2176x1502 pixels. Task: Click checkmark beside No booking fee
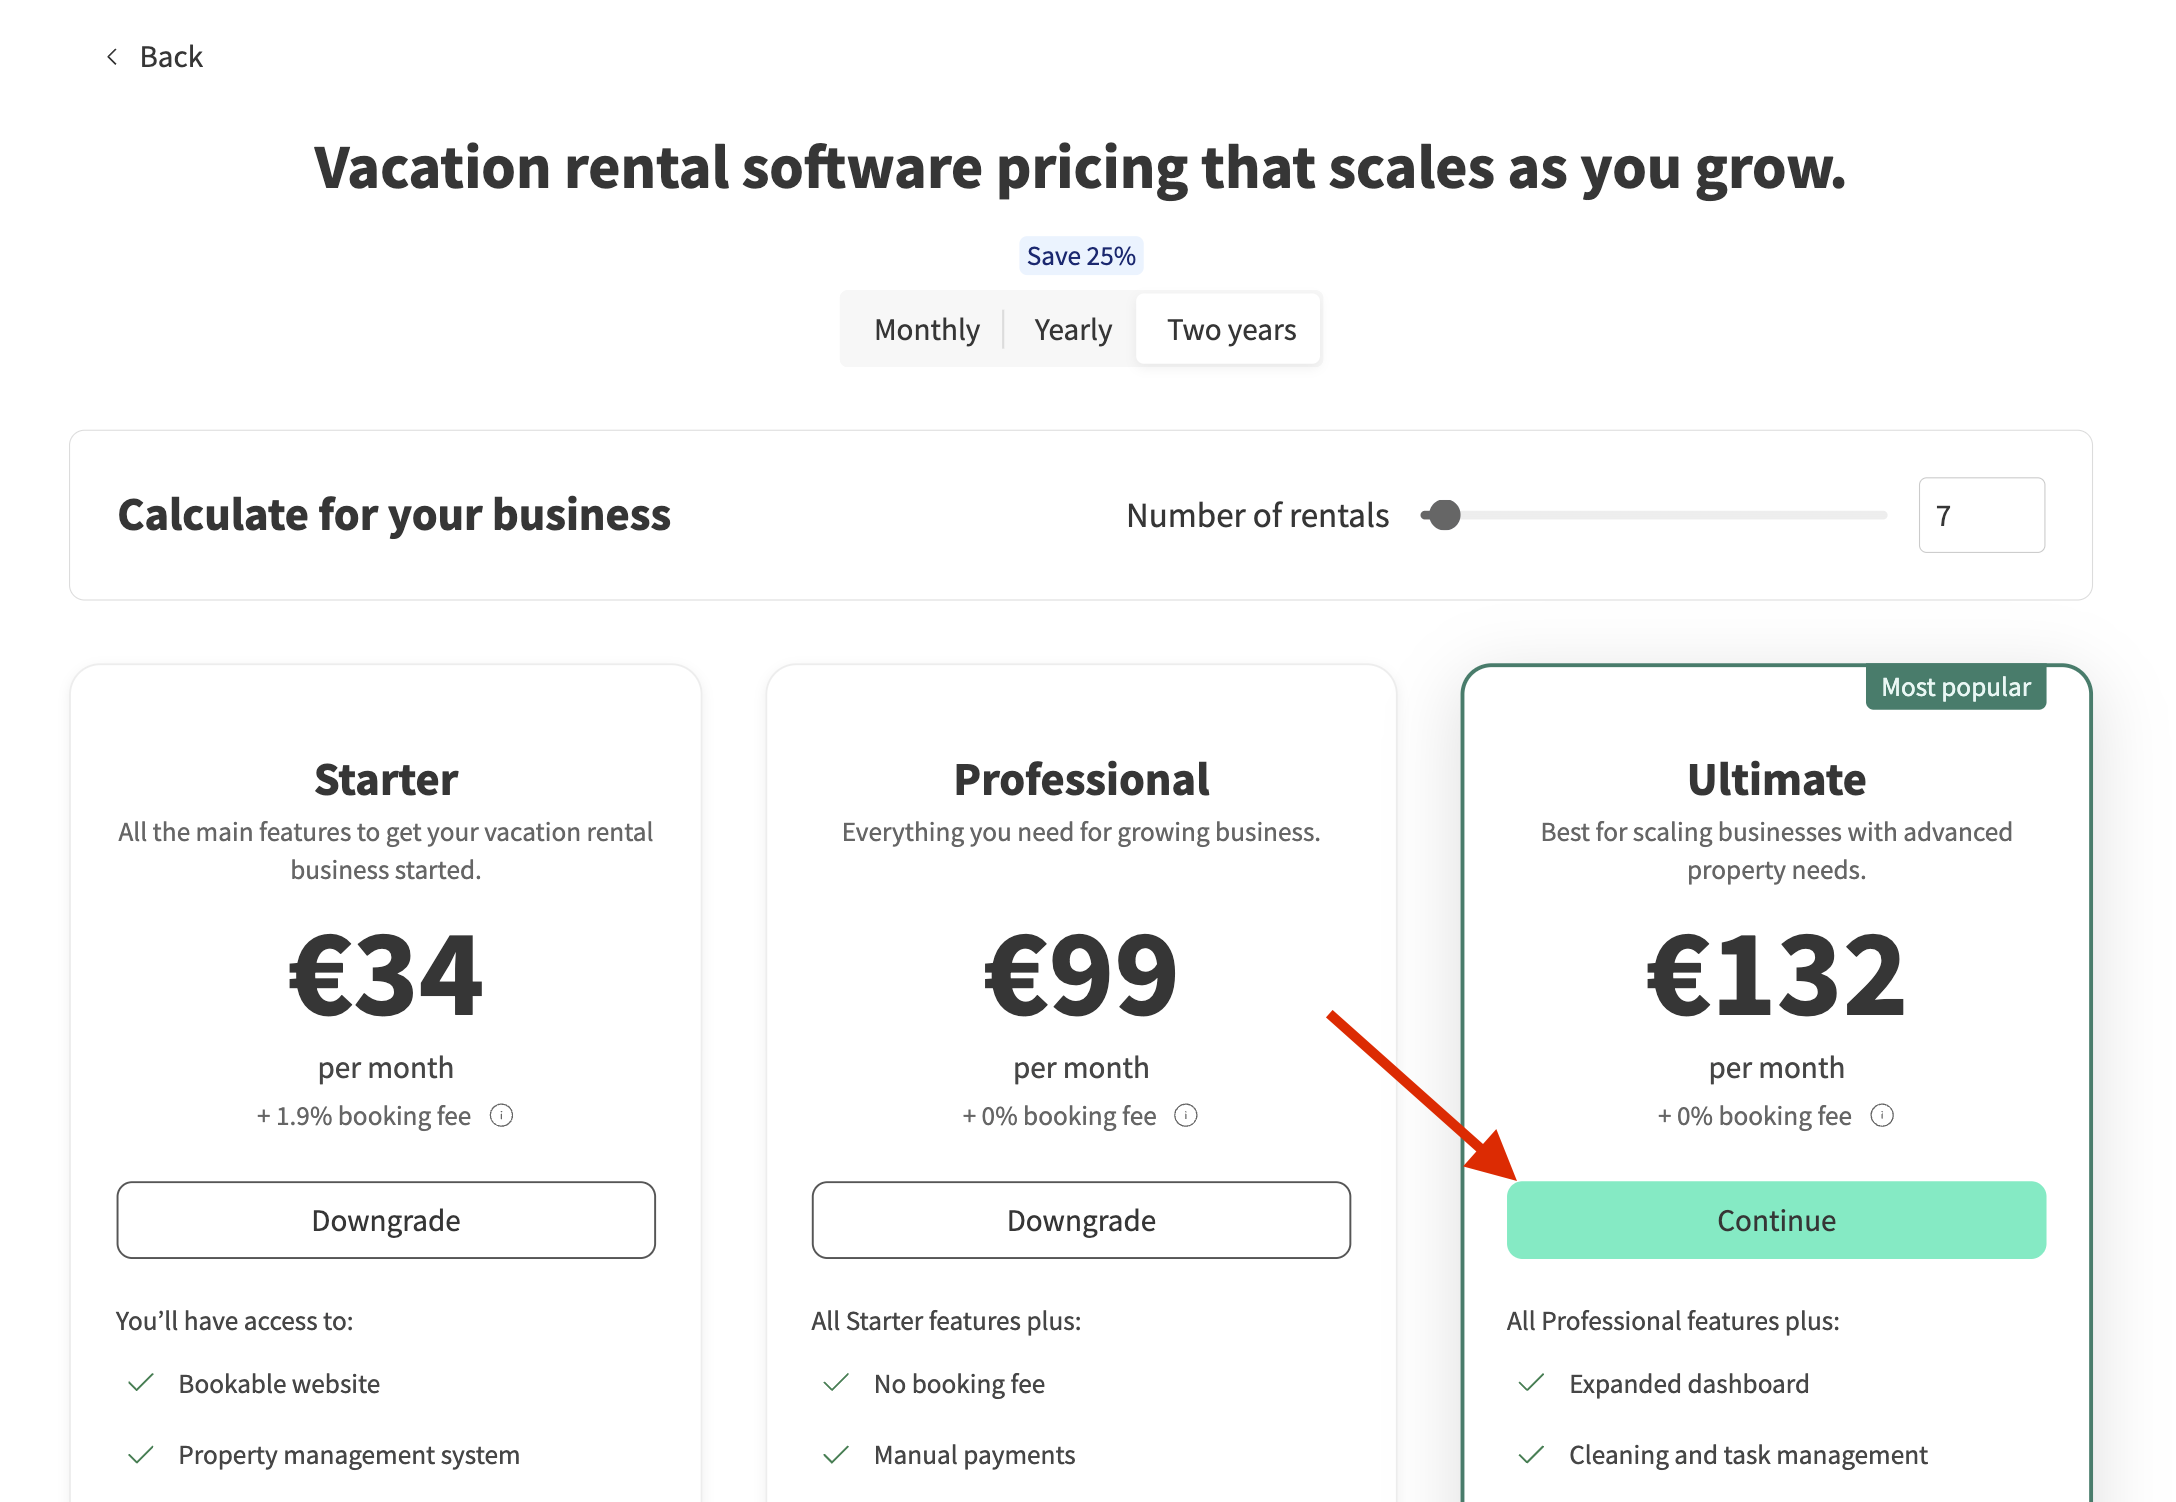836,1383
